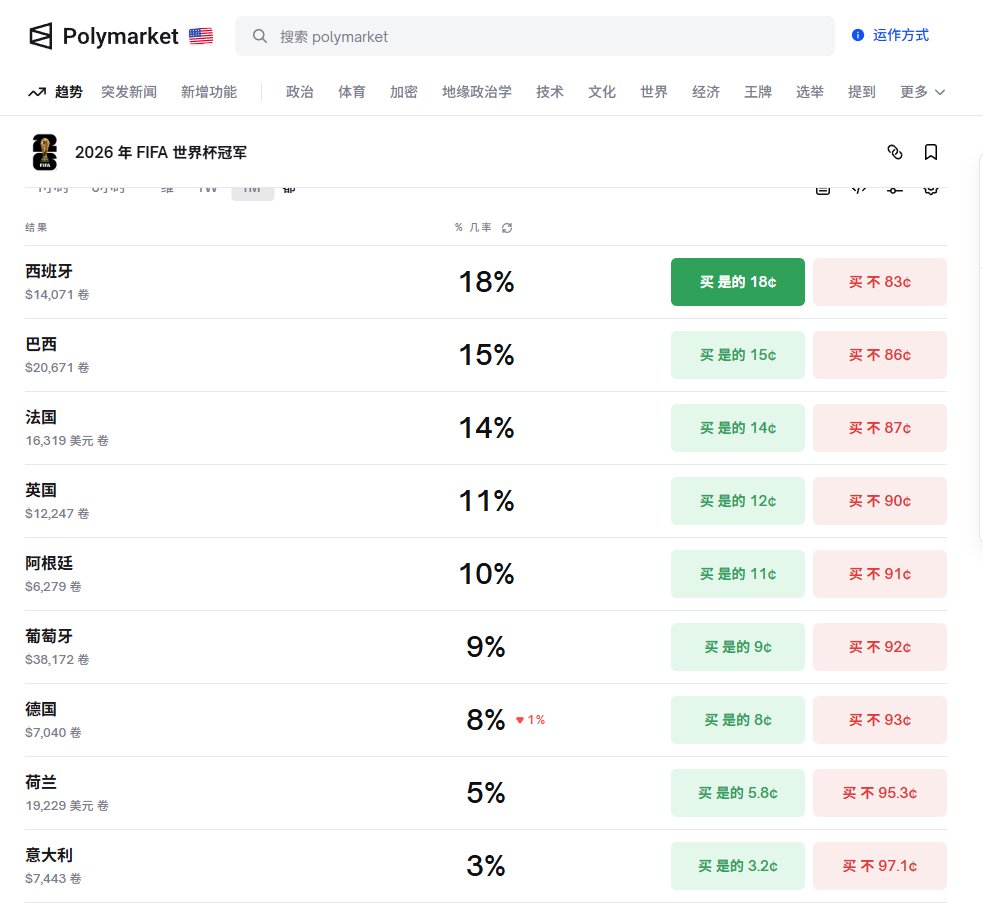This screenshot has width=983, height=905.
Task: Click the $38,172 volume under 葡萄牙
Action: point(57,659)
